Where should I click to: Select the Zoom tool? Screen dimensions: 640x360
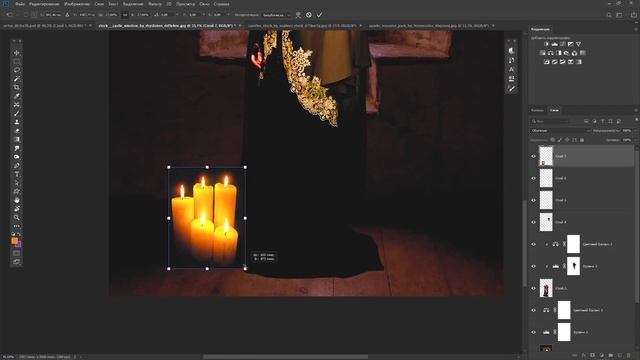pyautogui.click(x=16, y=217)
